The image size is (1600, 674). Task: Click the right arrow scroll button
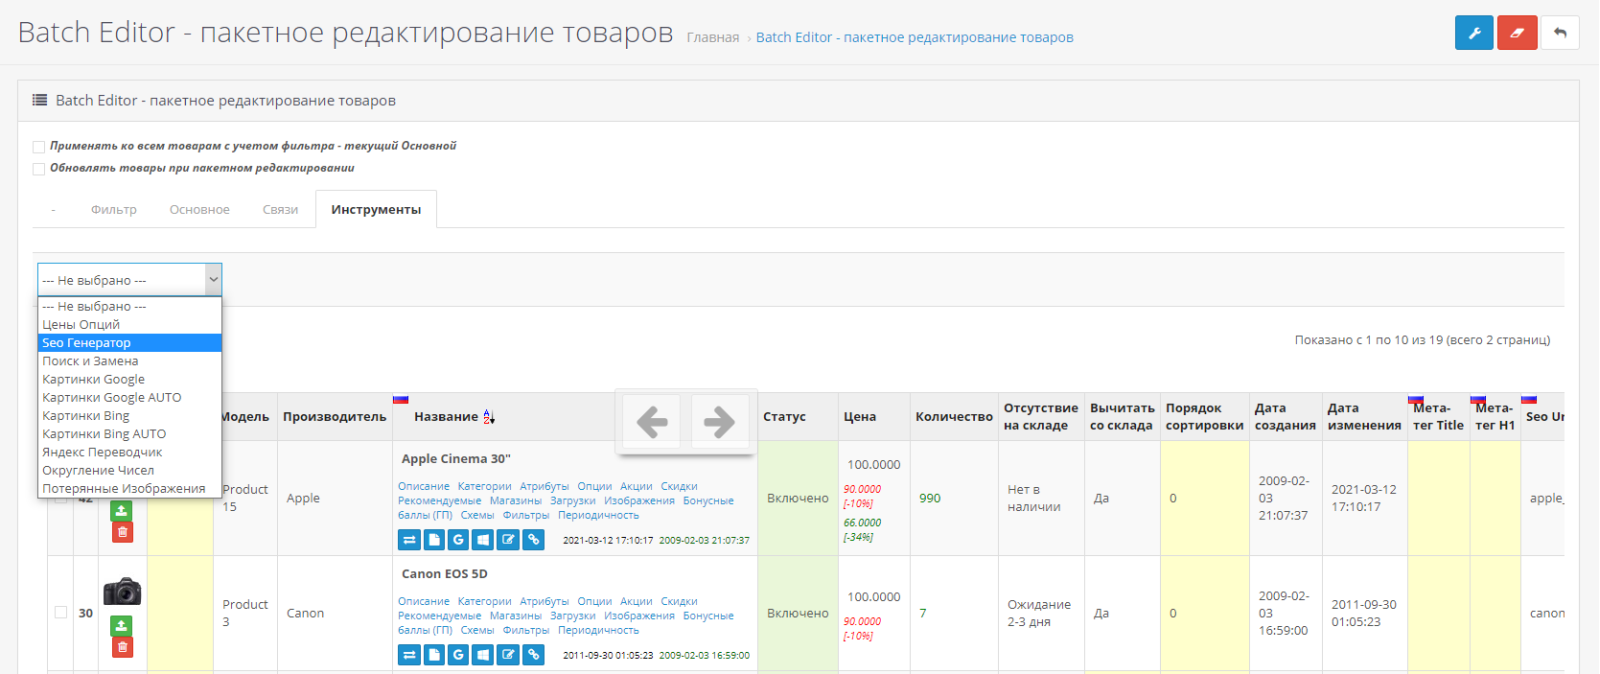coord(719,422)
